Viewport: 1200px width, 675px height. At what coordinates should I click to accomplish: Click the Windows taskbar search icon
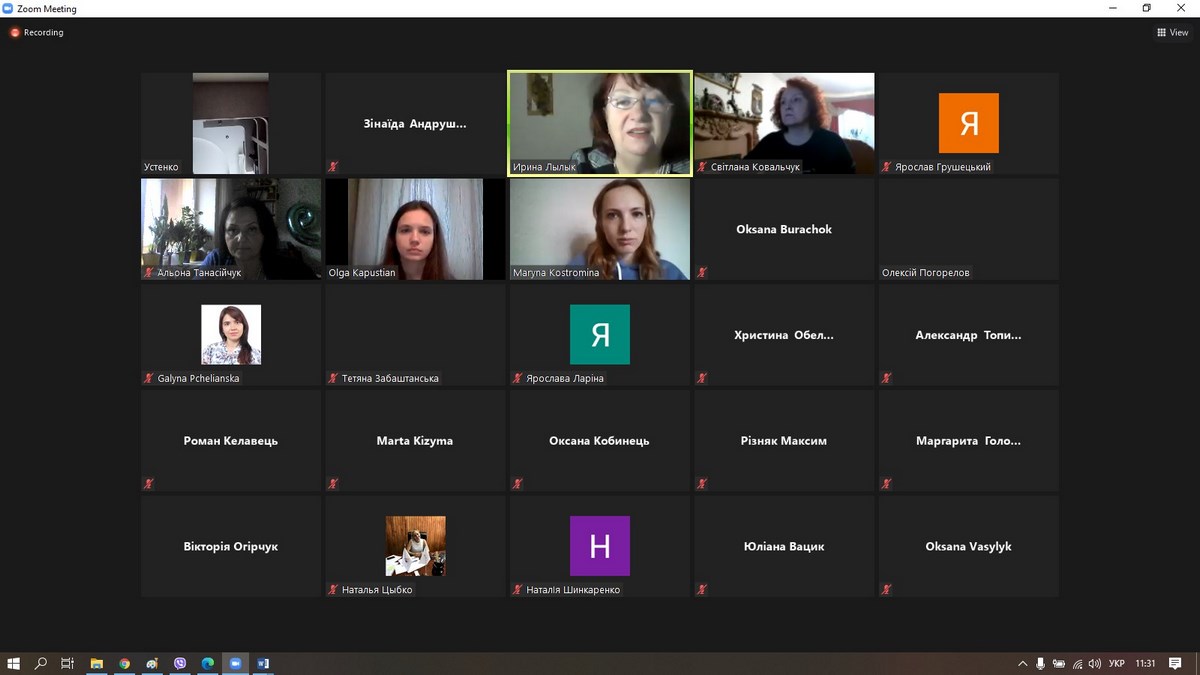[41, 663]
